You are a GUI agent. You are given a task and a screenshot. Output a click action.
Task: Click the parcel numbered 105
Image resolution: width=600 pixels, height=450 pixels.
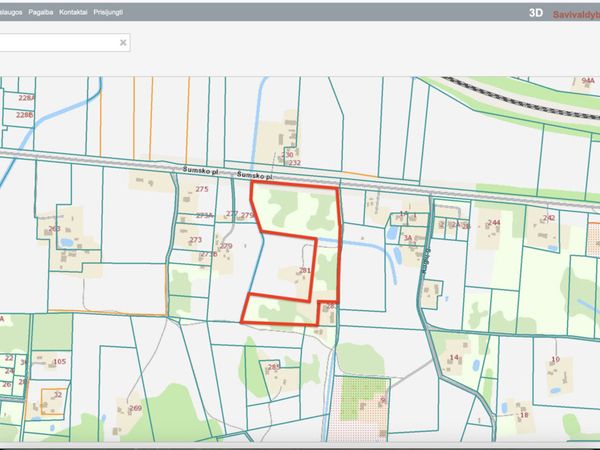click(x=59, y=361)
